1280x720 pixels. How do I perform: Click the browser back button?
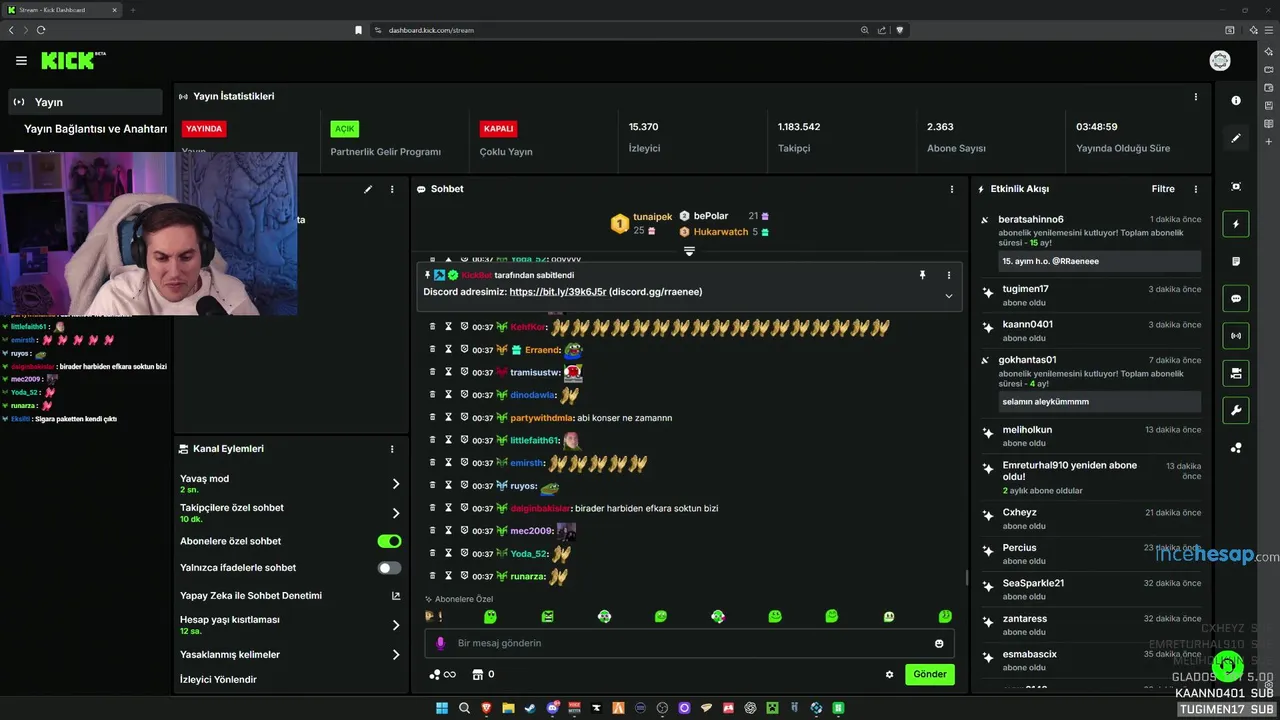11,30
